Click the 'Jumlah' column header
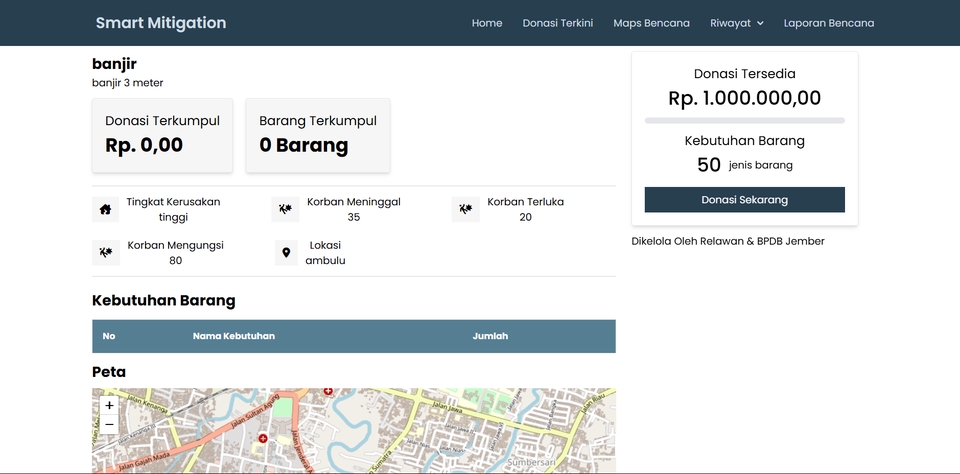The width and height of the screenshot is (960, 474). click(490, 336)
